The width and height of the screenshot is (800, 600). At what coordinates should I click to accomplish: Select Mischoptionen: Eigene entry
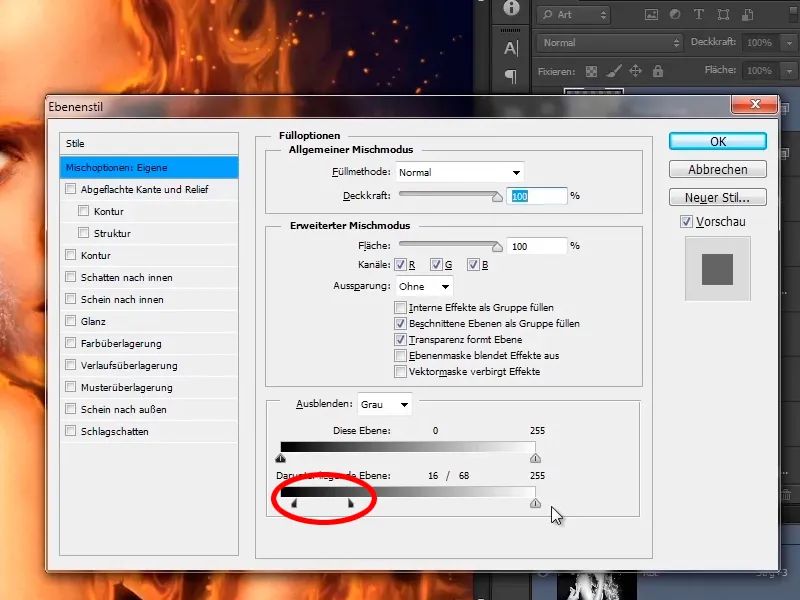pos(149,168)
